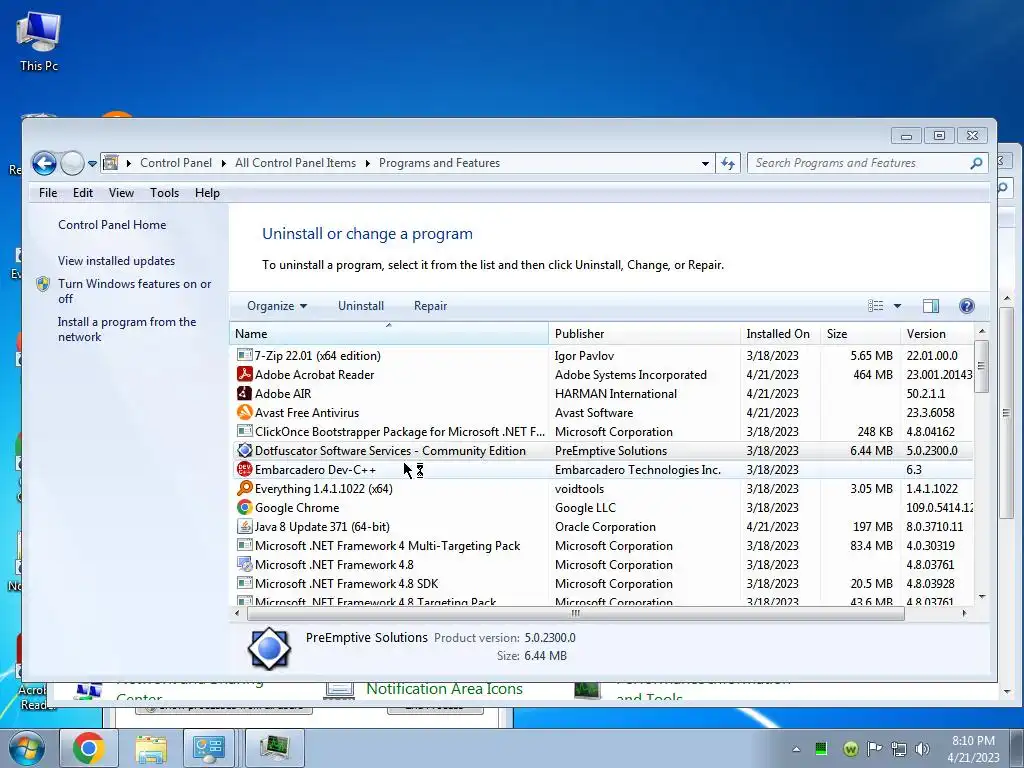Open the Edit menu
This screenshot has height=768, width=1024.
point(83,193)
